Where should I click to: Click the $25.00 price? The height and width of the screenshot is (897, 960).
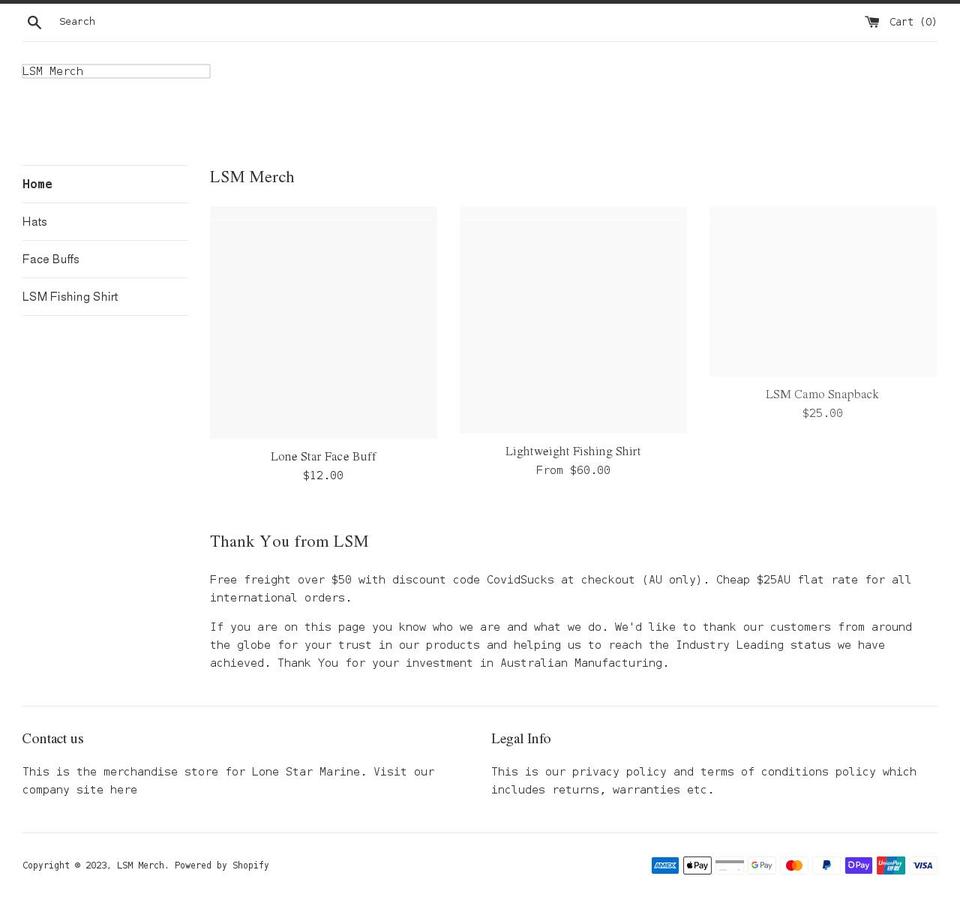(822, 413)
